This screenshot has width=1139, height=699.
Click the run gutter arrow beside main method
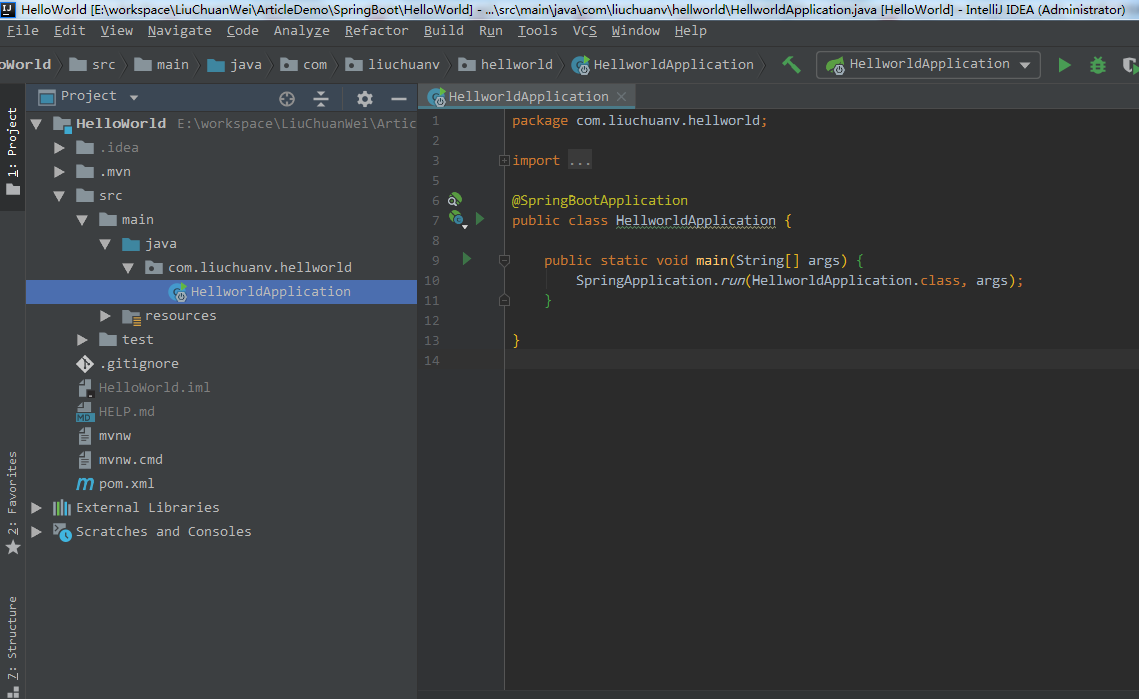(x=466, y=259)
